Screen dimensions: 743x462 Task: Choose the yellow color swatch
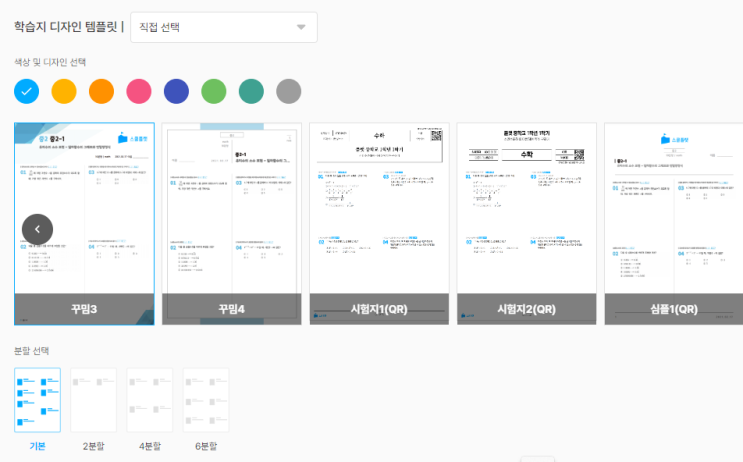pos(64,91)
